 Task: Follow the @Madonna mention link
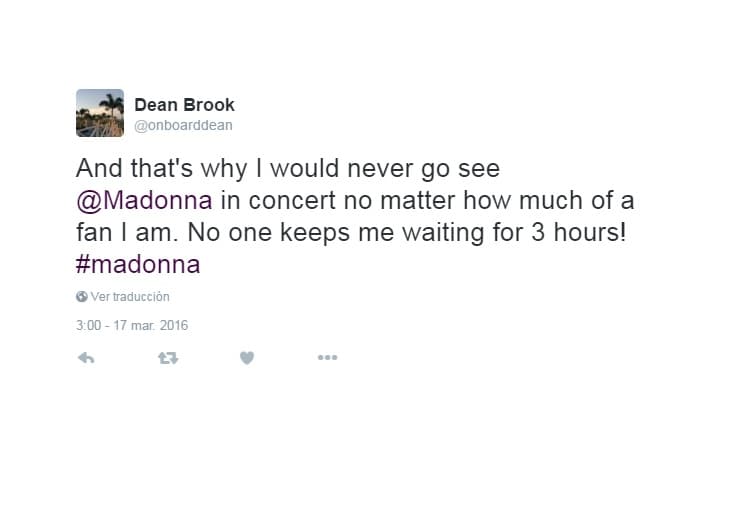click(x=144, y=200)
